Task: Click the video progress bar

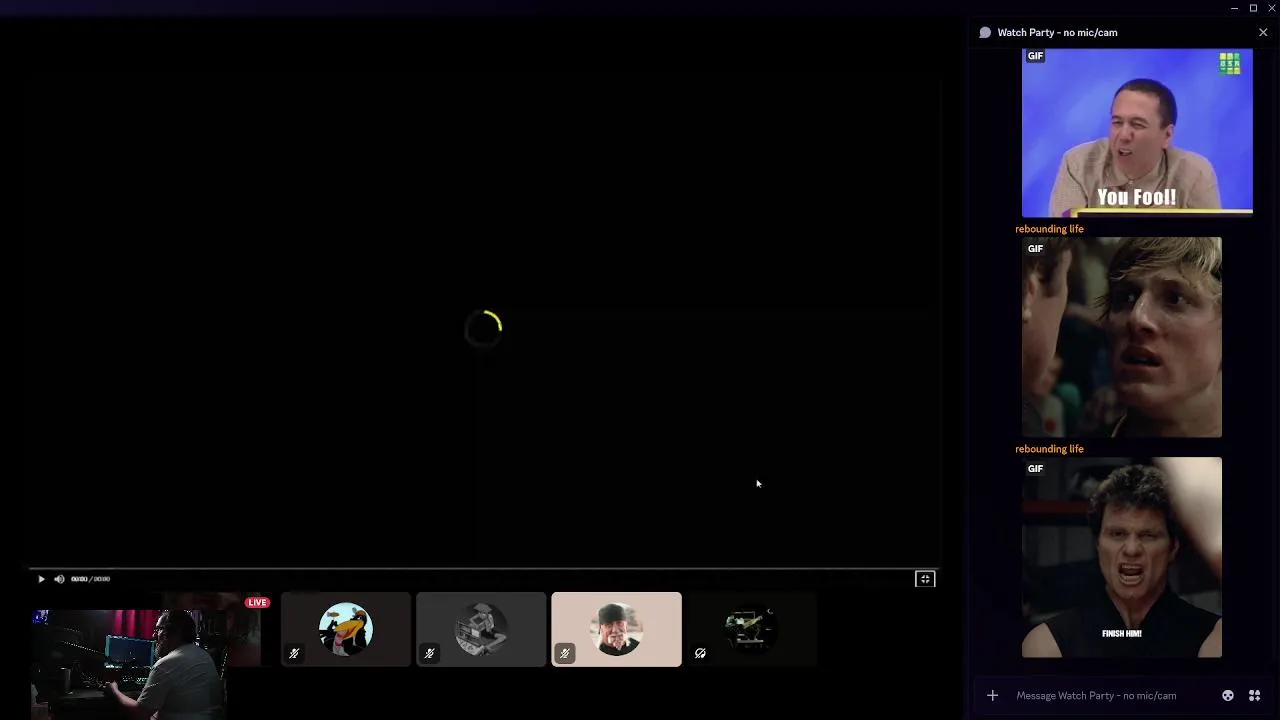Action: click(x=482, y=568)
